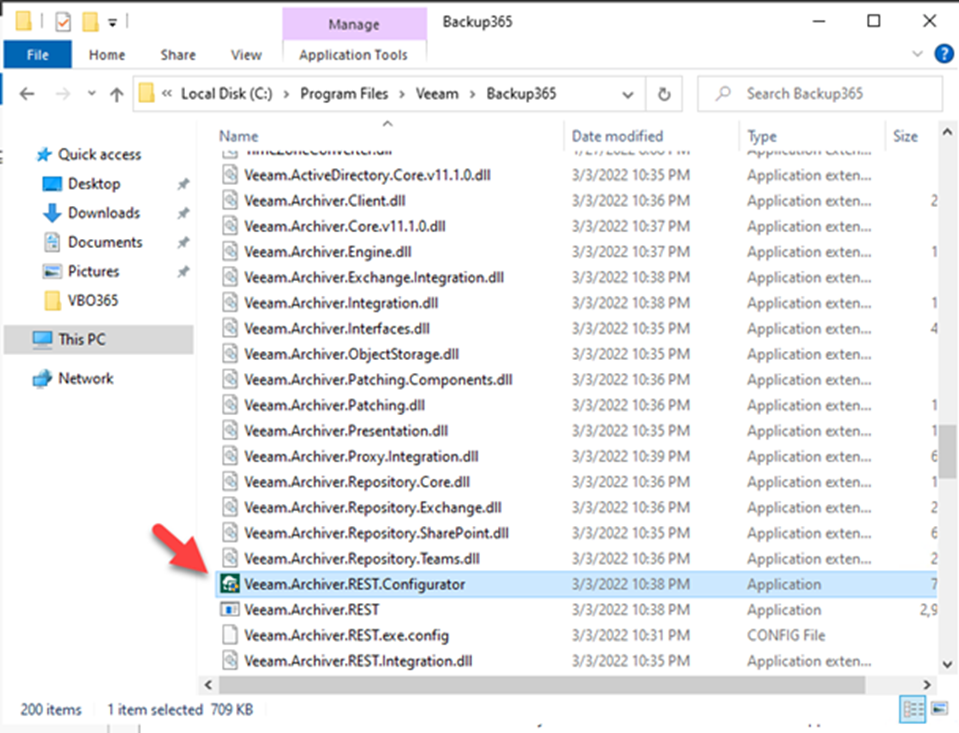The width and height of the screenshot is (959, 733).
Task: Open Customize Quick Access Toolbar dropdown
Action: point(113,23)
